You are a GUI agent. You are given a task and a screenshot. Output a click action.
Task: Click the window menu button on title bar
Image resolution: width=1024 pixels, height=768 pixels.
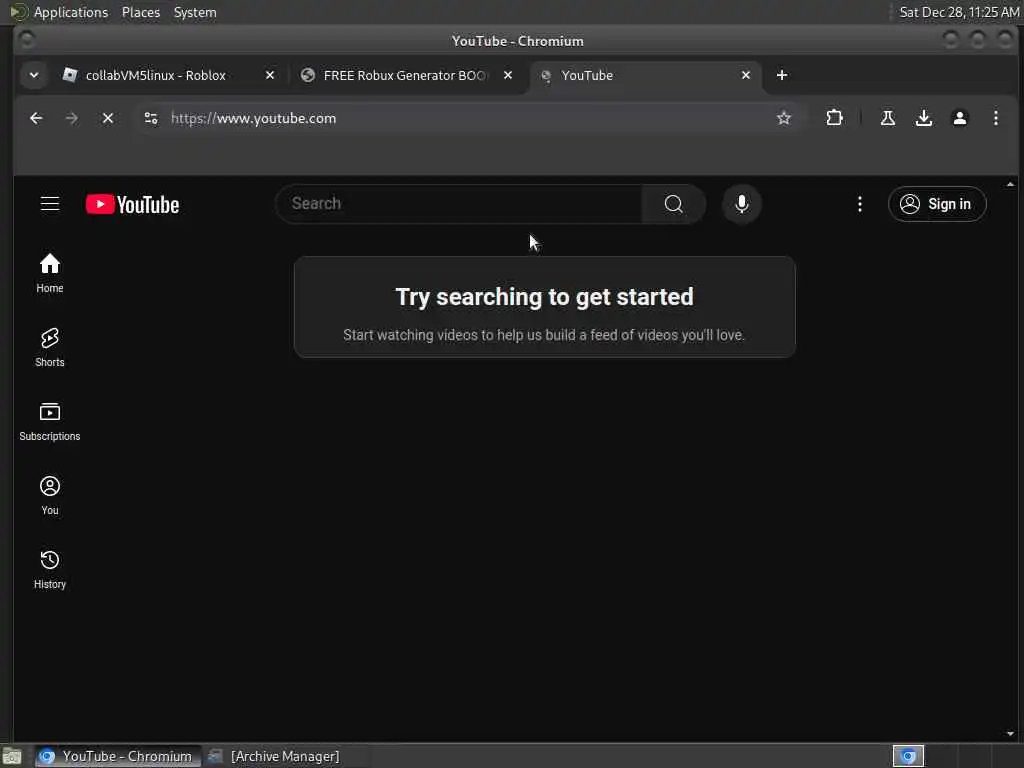[27, 40]
